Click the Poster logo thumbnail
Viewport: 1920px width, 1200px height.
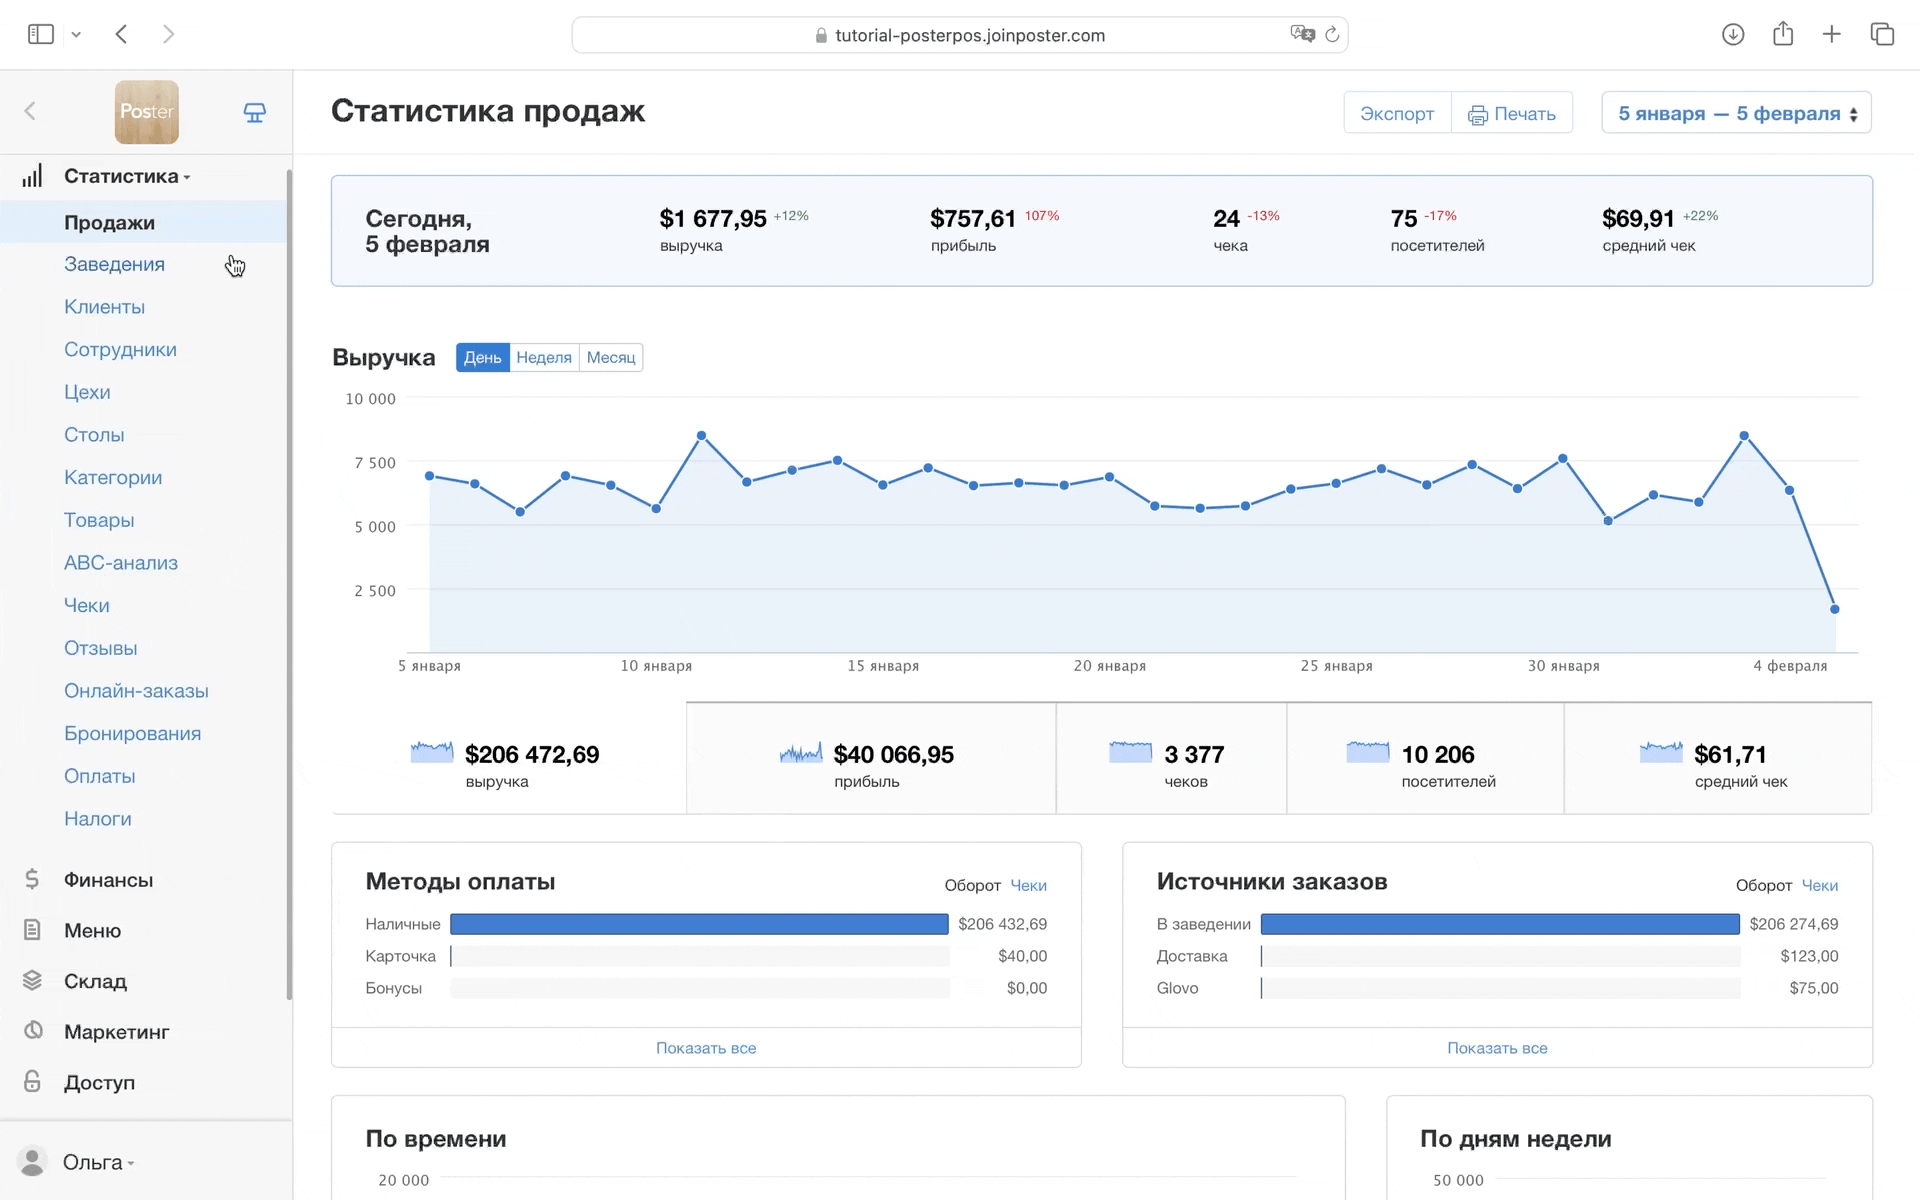(147, 112)
